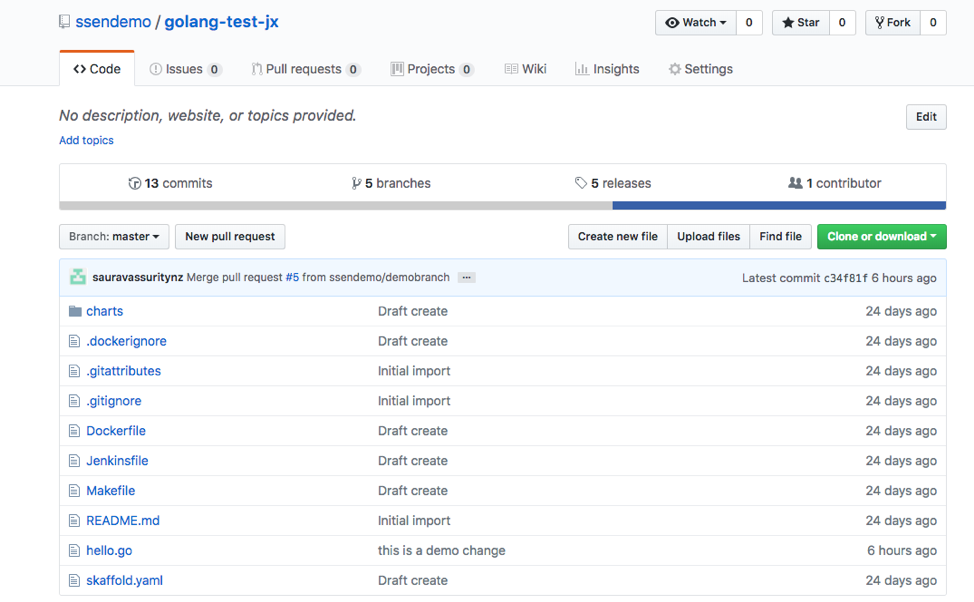Click the Fork count number
The image size is (974, 602).
coord(933,22)
